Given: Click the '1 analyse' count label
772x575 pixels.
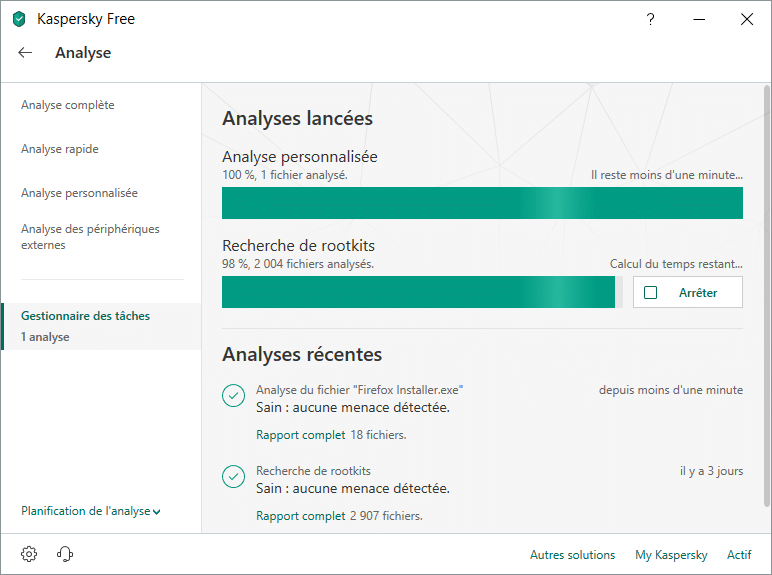Looking at the screenshot, I should [45, 337].
